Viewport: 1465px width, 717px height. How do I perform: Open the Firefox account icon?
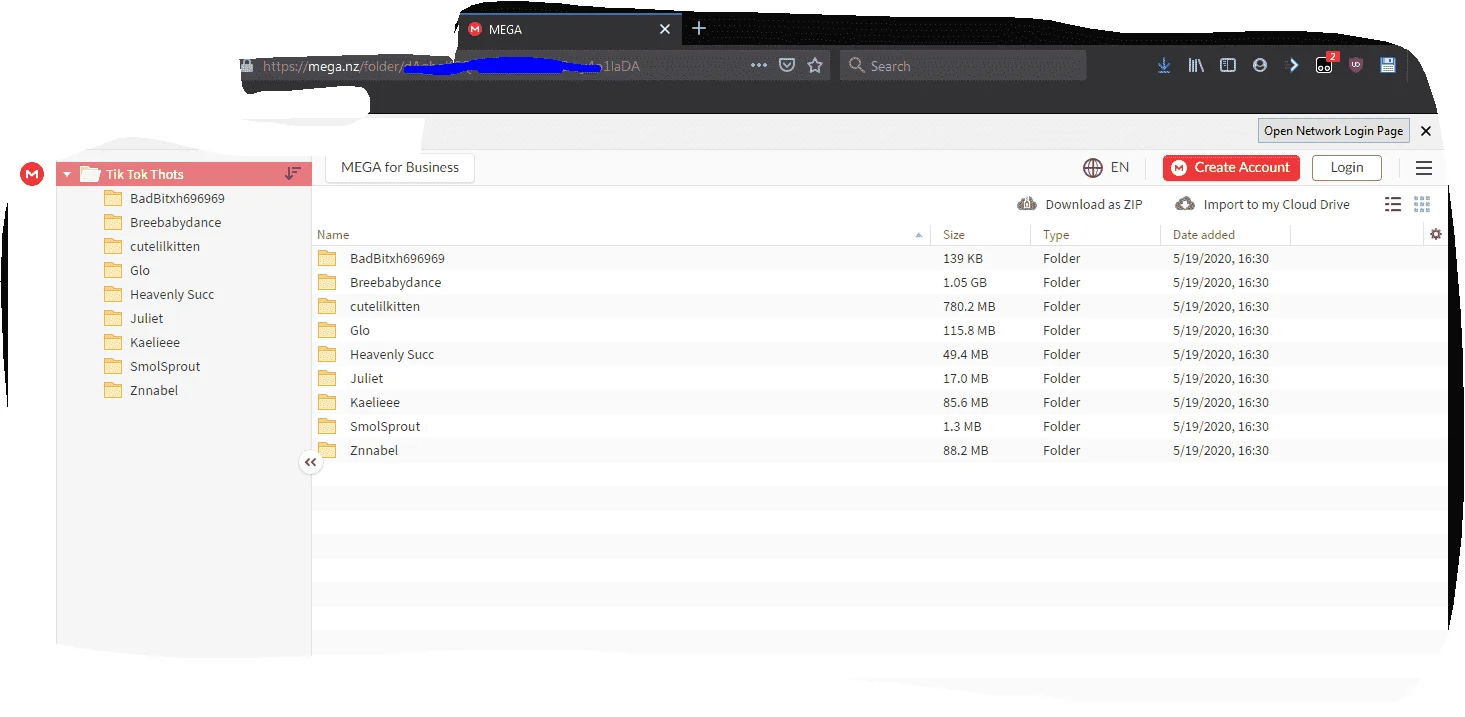coord(1260,65)
